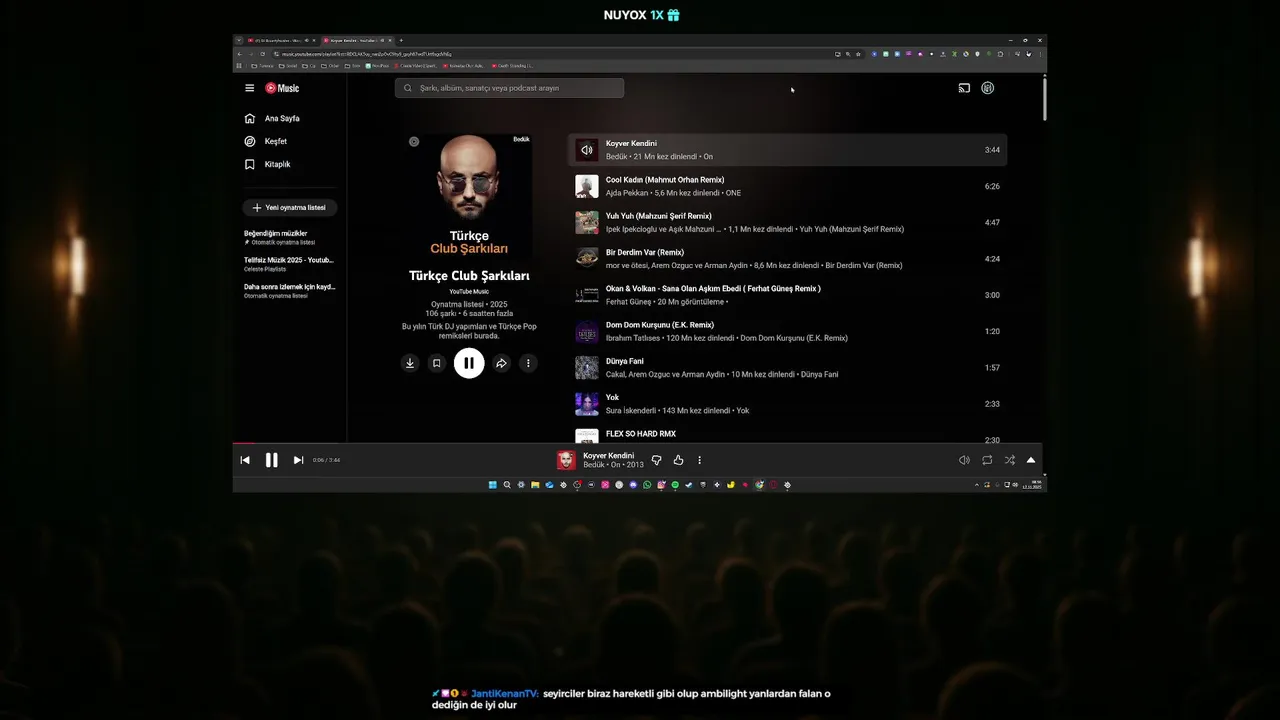Open Sura İskenderli artist link
This screenshot has height=720, width=1280.
(x=631, y=410)
